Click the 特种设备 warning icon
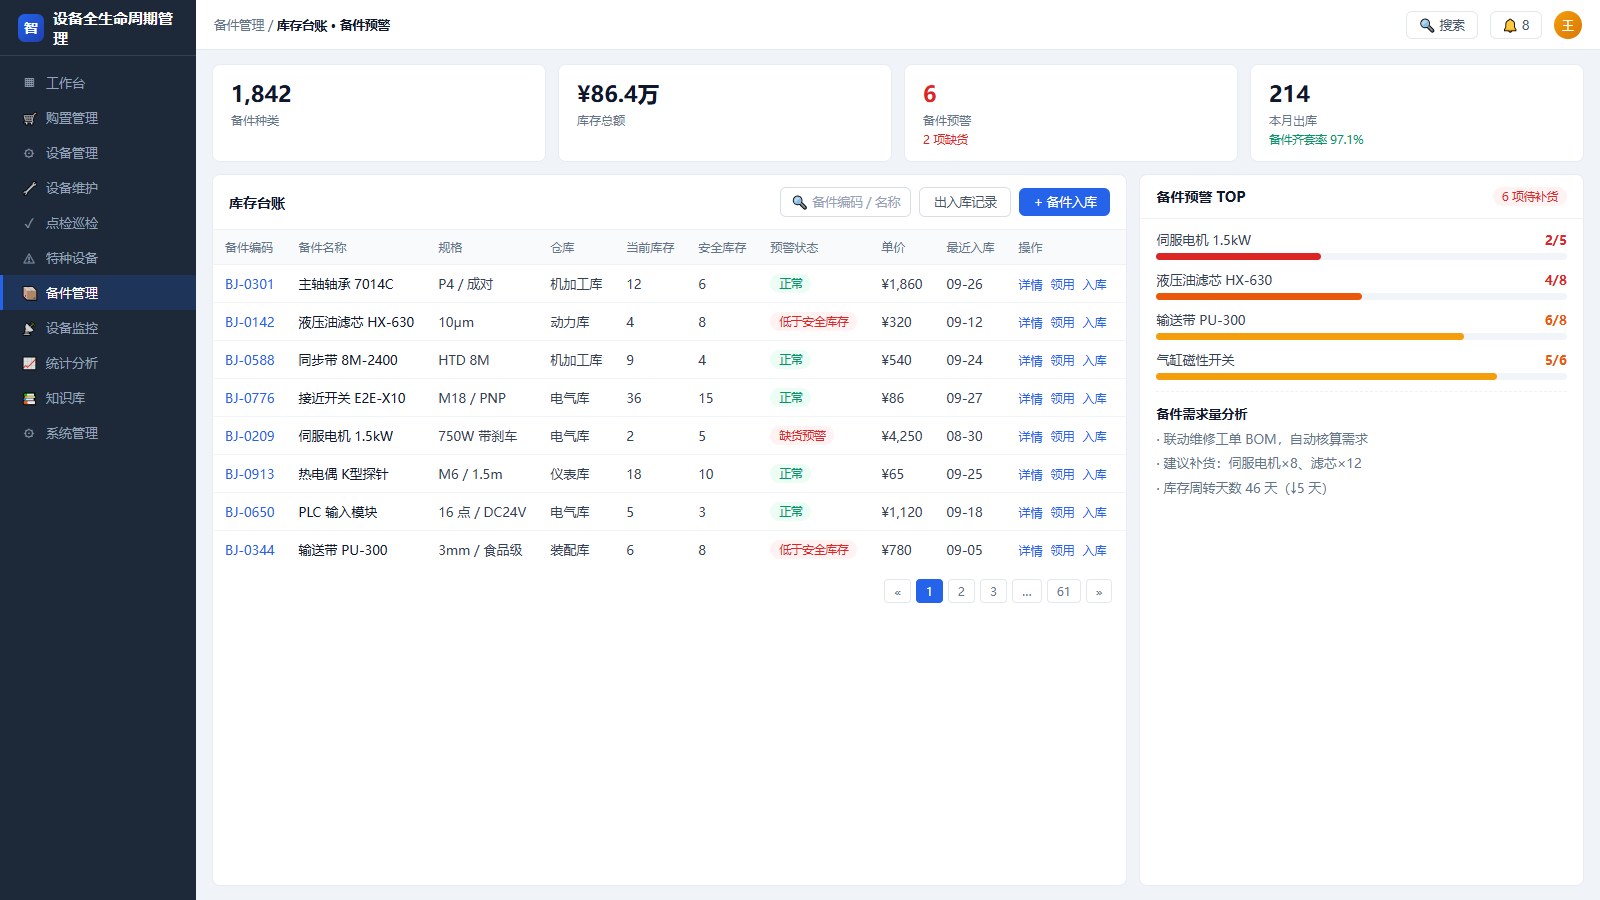 29,258
